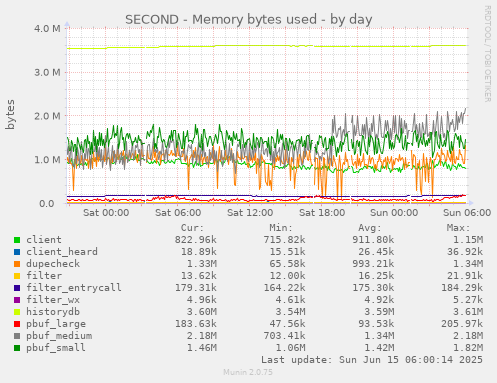Click the client legend color swatch
Screen dimensions: 497x383
[x=17, y=240]
